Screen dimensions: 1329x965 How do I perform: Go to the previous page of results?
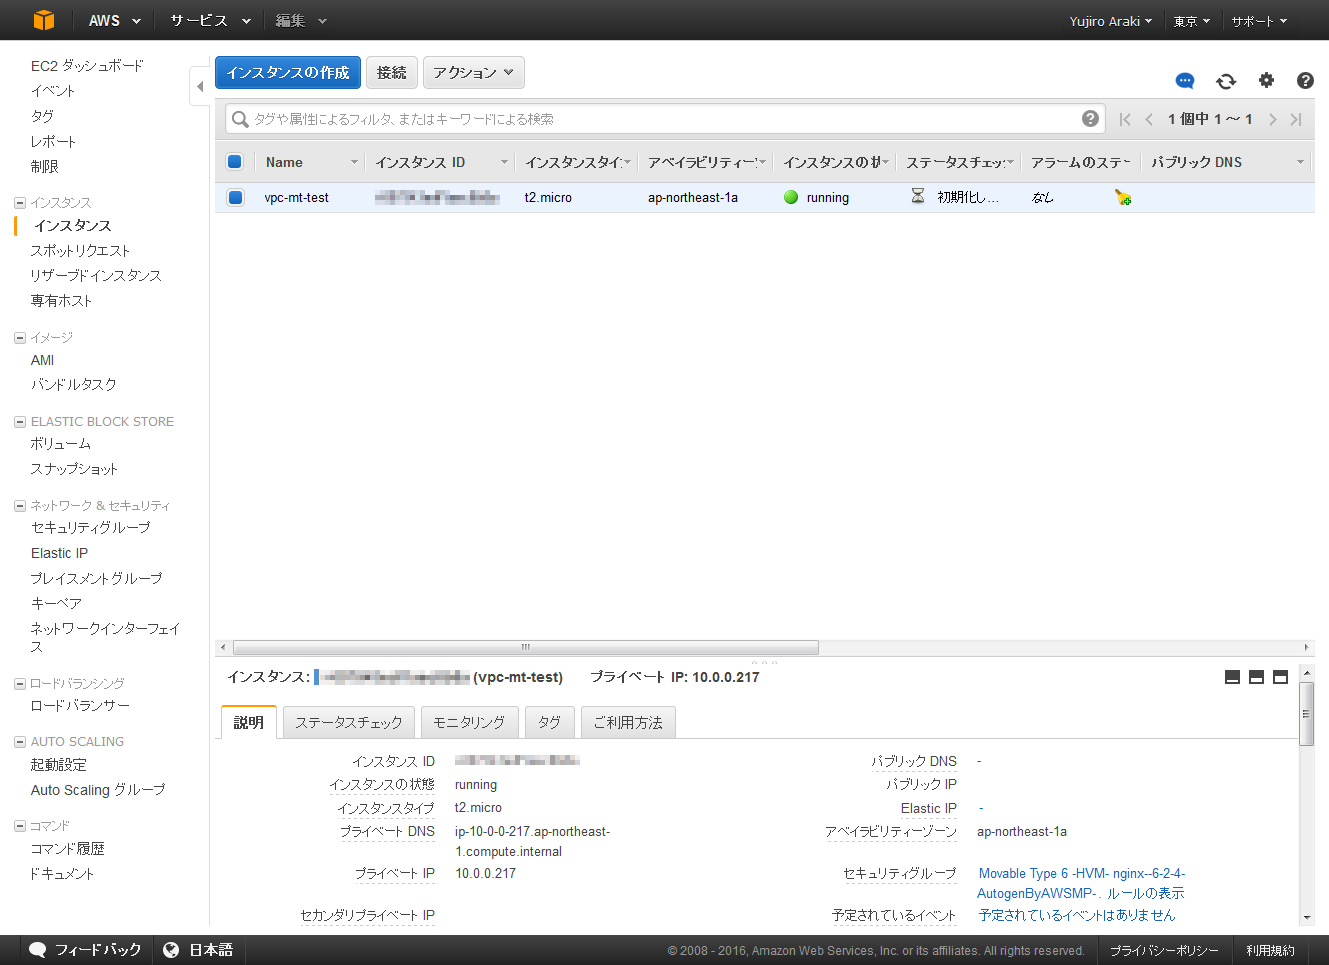(x=1149, y=119)
